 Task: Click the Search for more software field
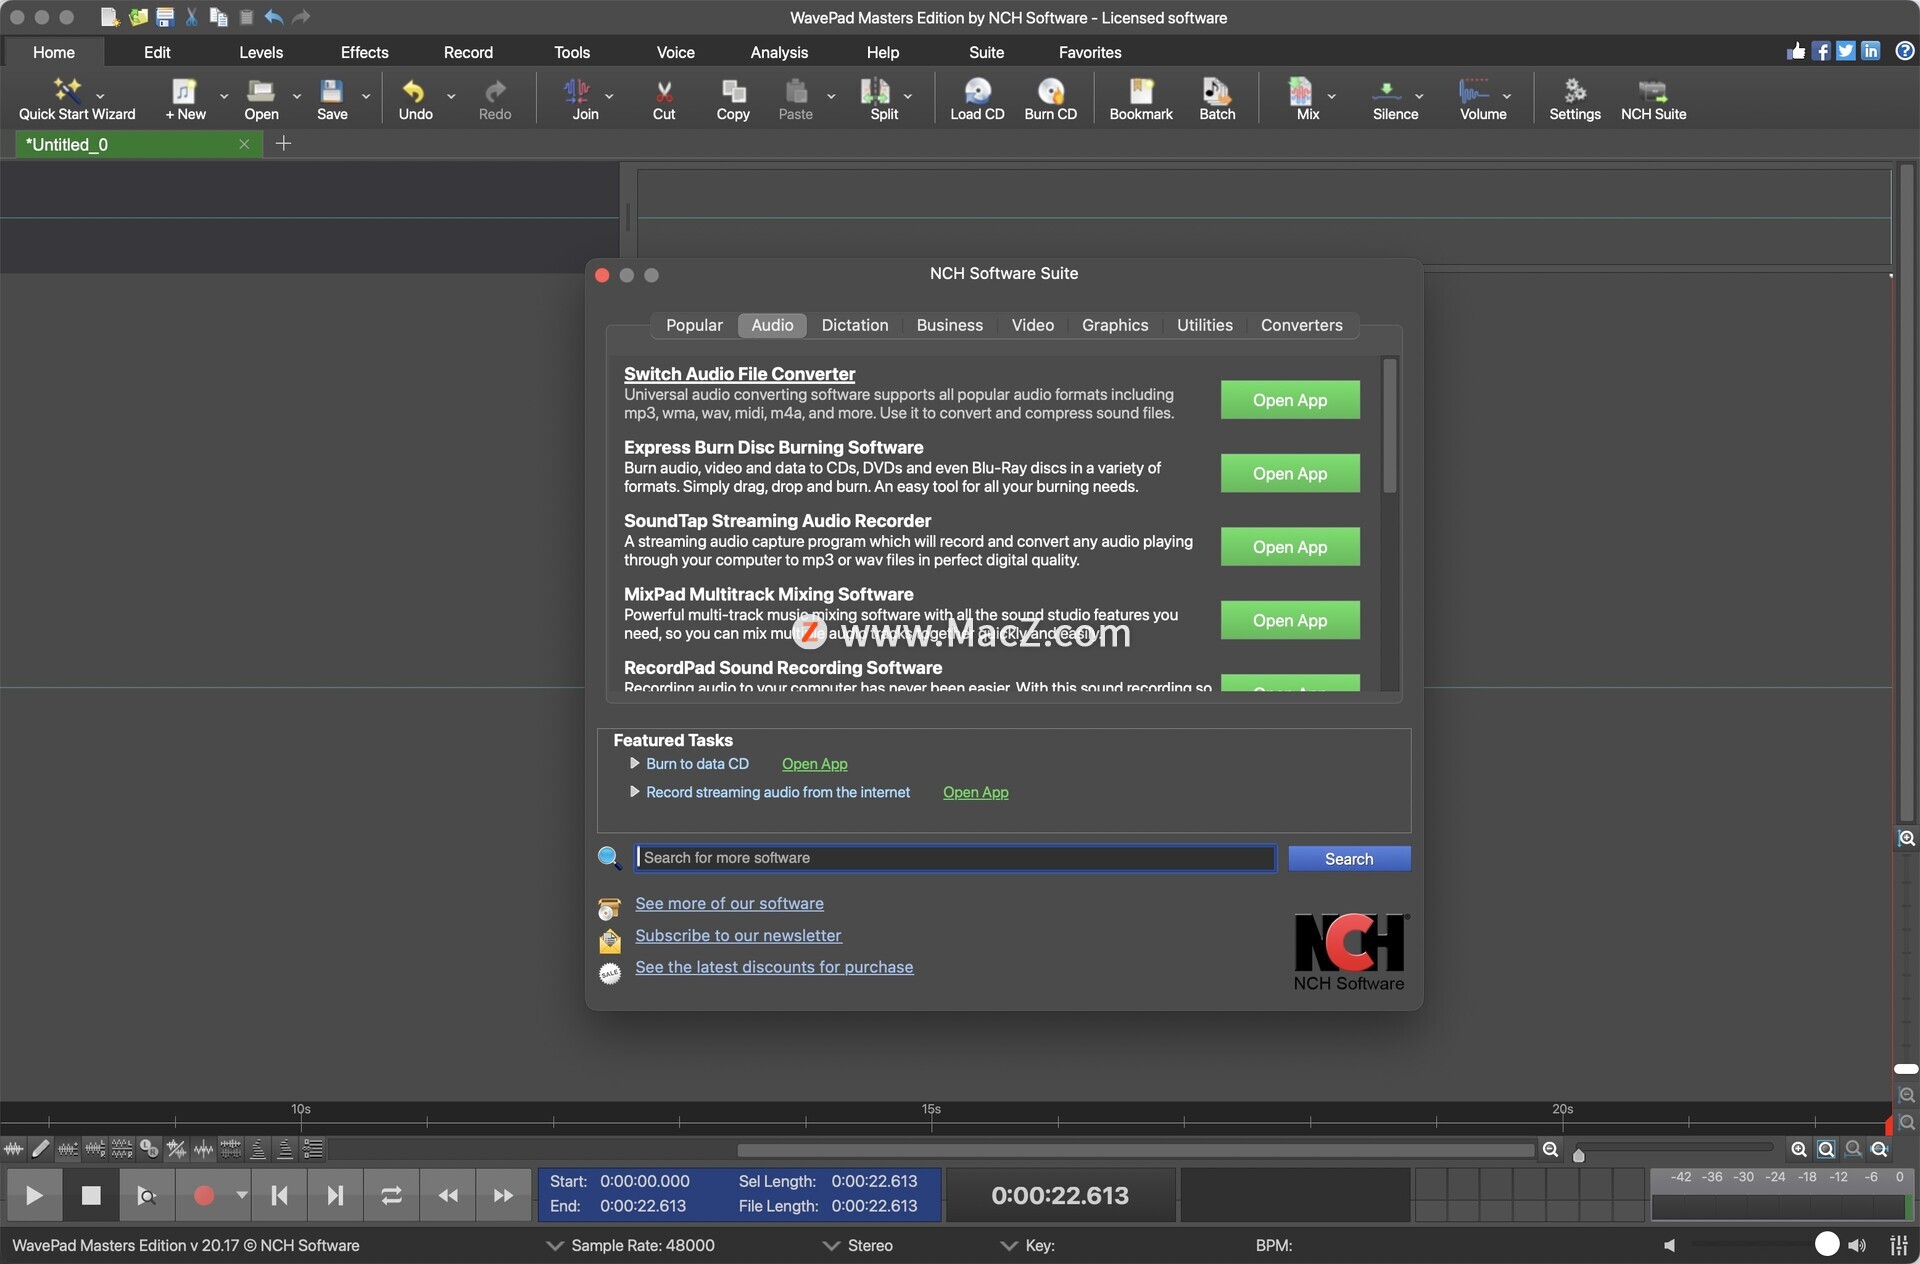tap(955, 858)
